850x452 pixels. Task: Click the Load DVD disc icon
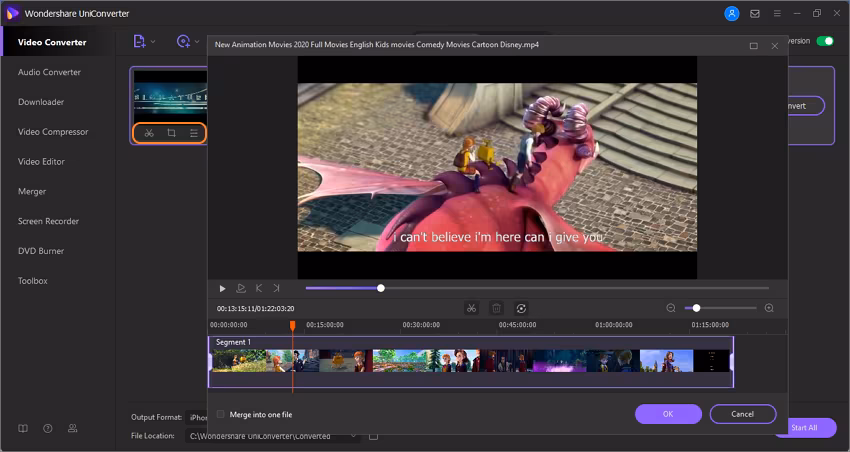[x=183, y=41]
